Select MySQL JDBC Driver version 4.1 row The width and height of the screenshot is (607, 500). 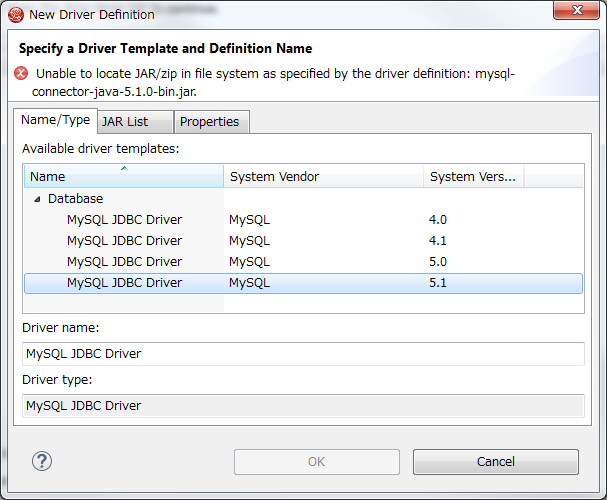tap(303, 241)
